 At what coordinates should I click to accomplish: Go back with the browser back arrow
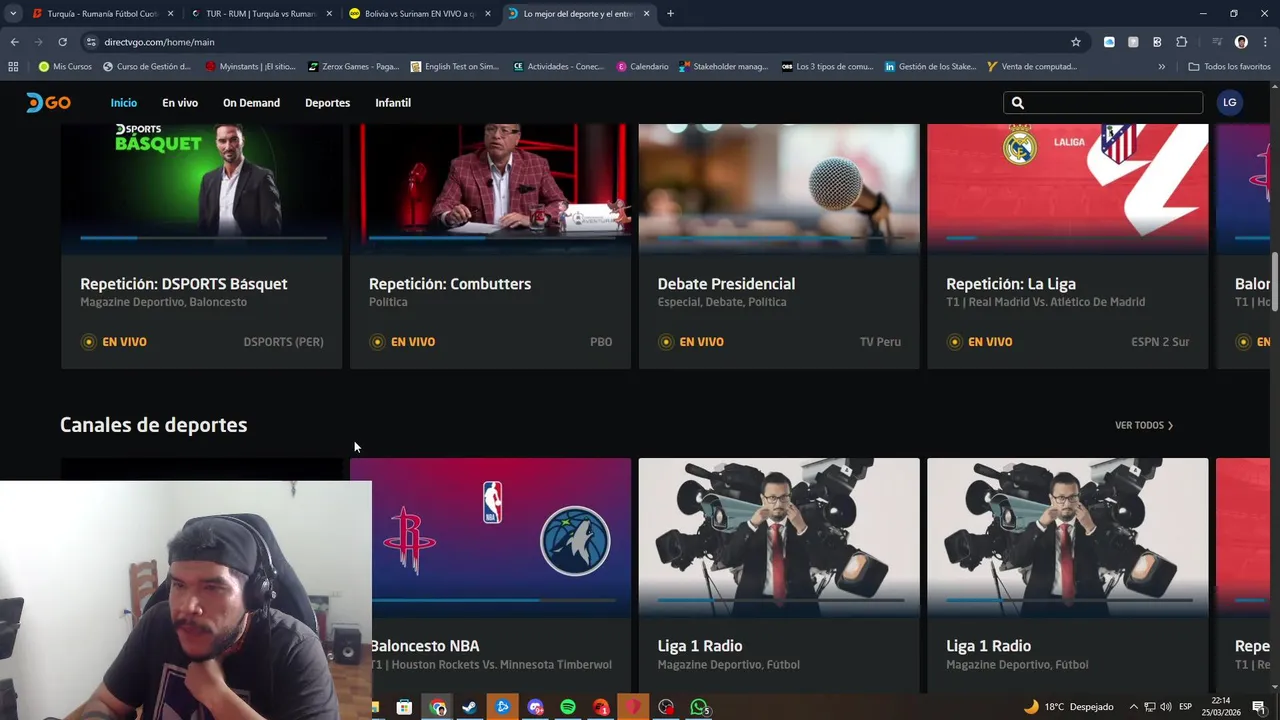pos(14,42)
